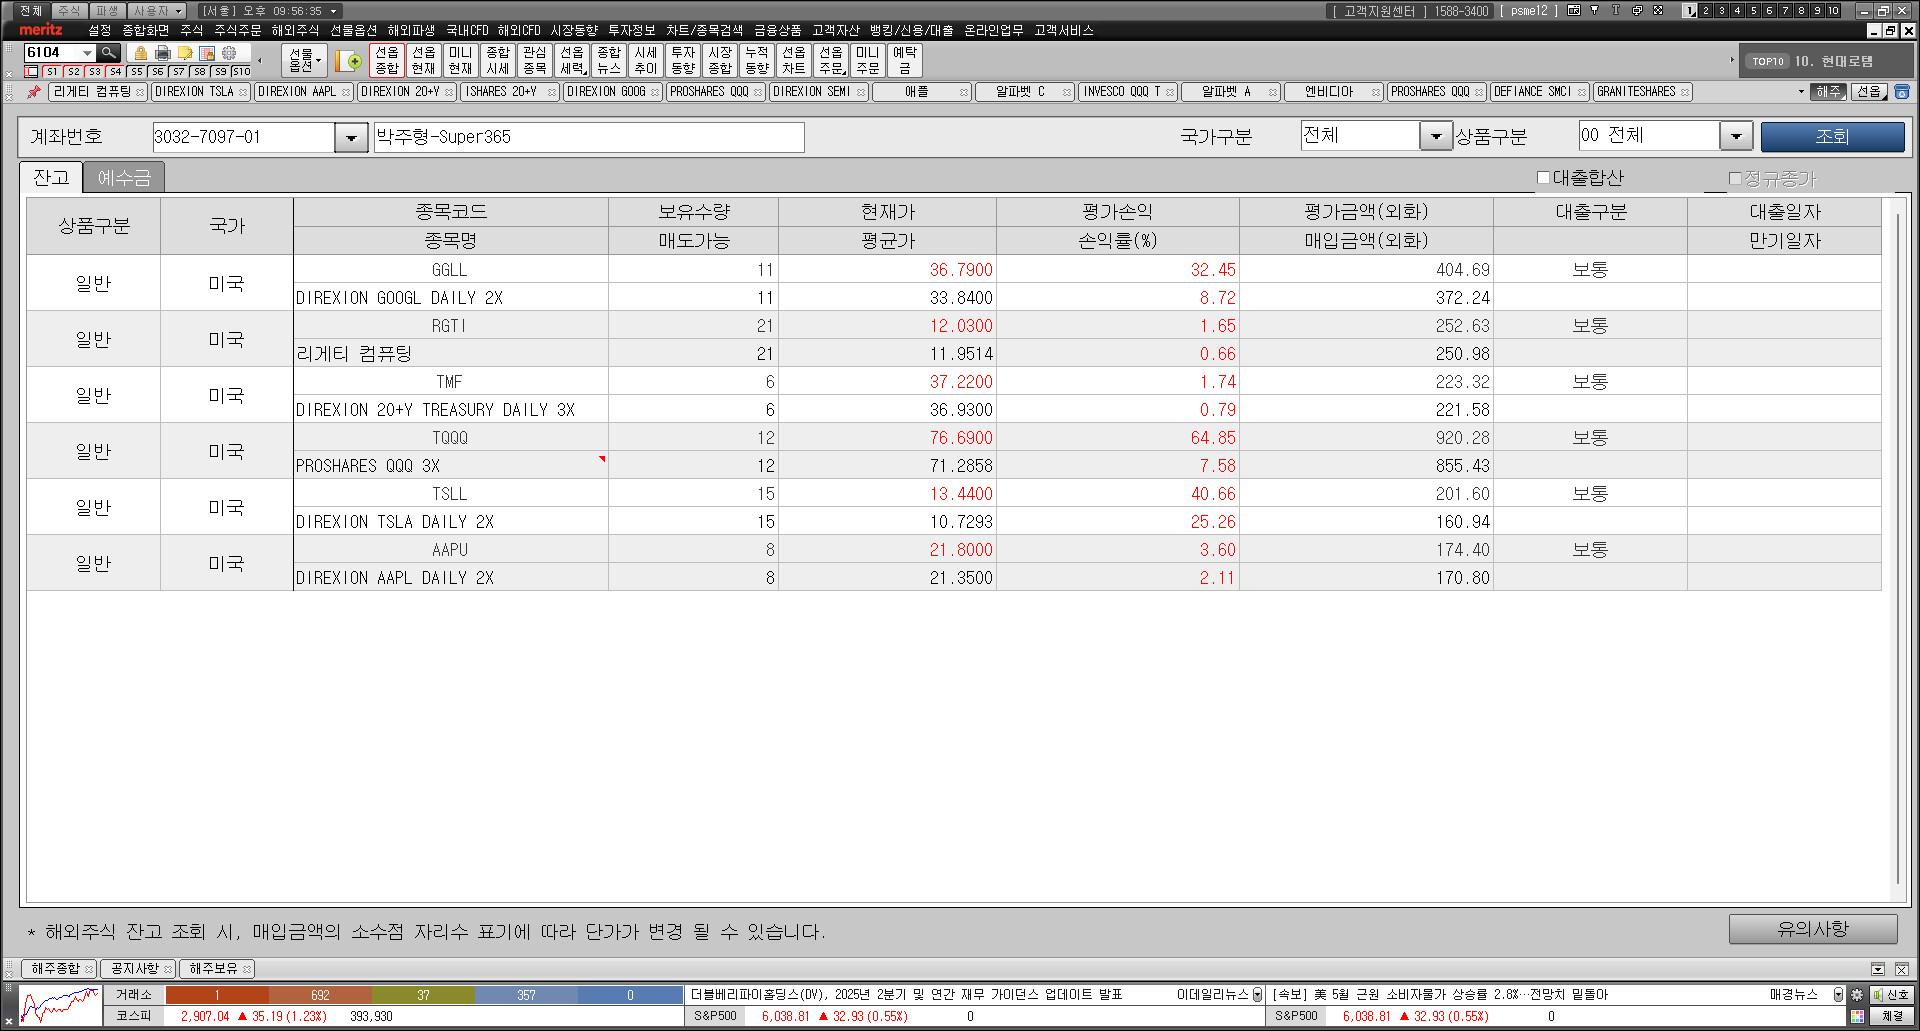Click the mini chart thumbnail in status bar

point(60,1006)
